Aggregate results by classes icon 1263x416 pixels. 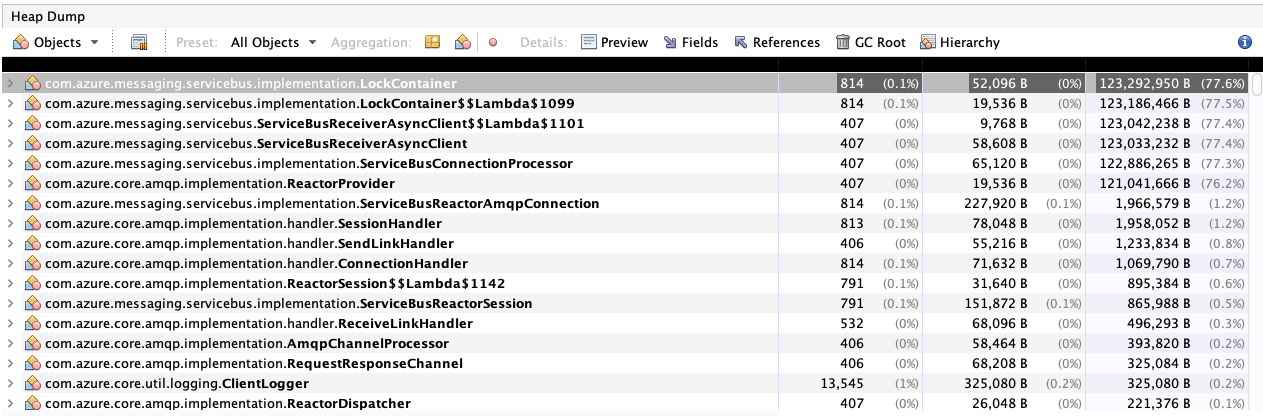coord(462,42)
